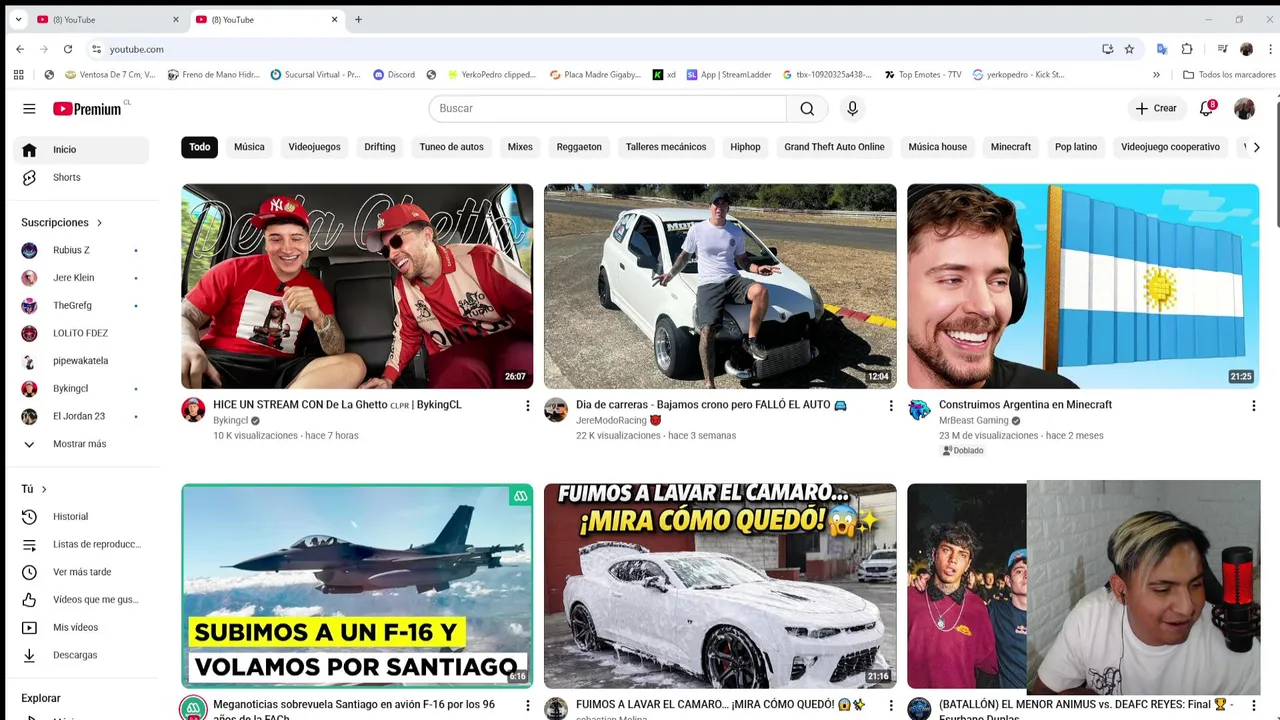Screen dimensions: 1280x720
Task: Open Chrome three-dot menu
Action: (1270, 49)
